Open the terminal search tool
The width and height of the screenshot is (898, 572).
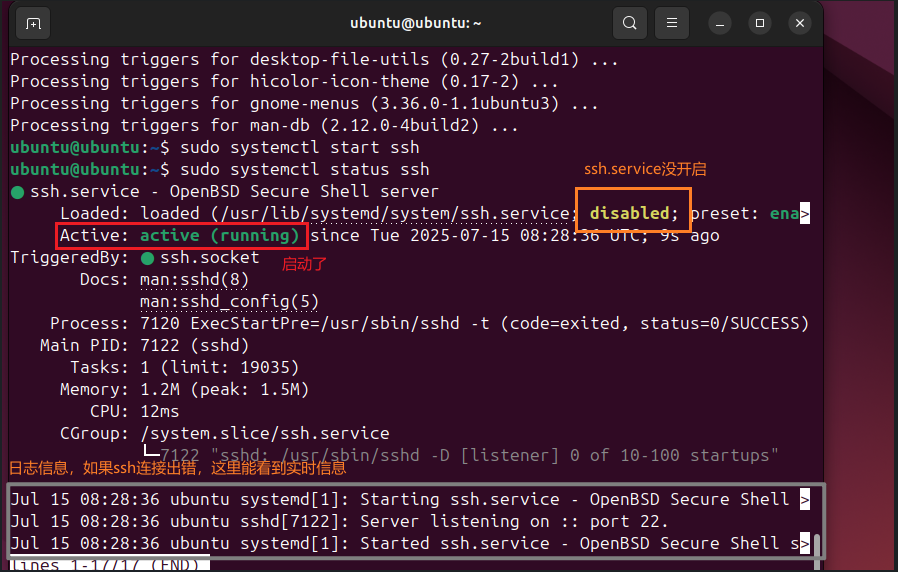click(x=629, y=23)
